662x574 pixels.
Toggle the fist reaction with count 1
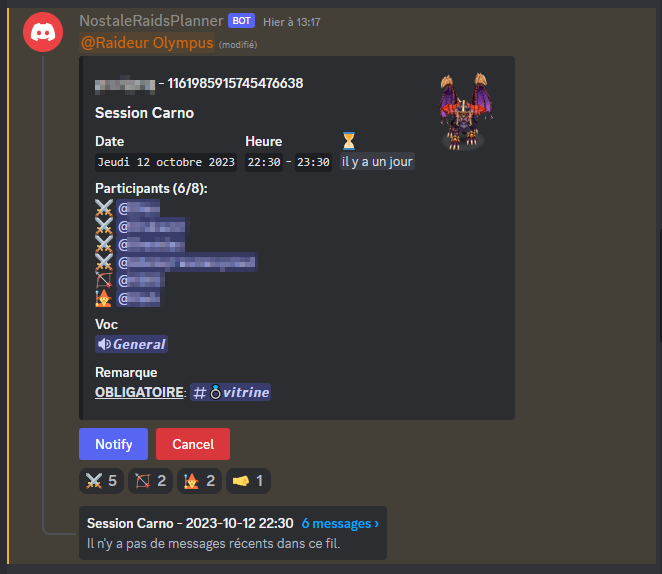point(248,481)
